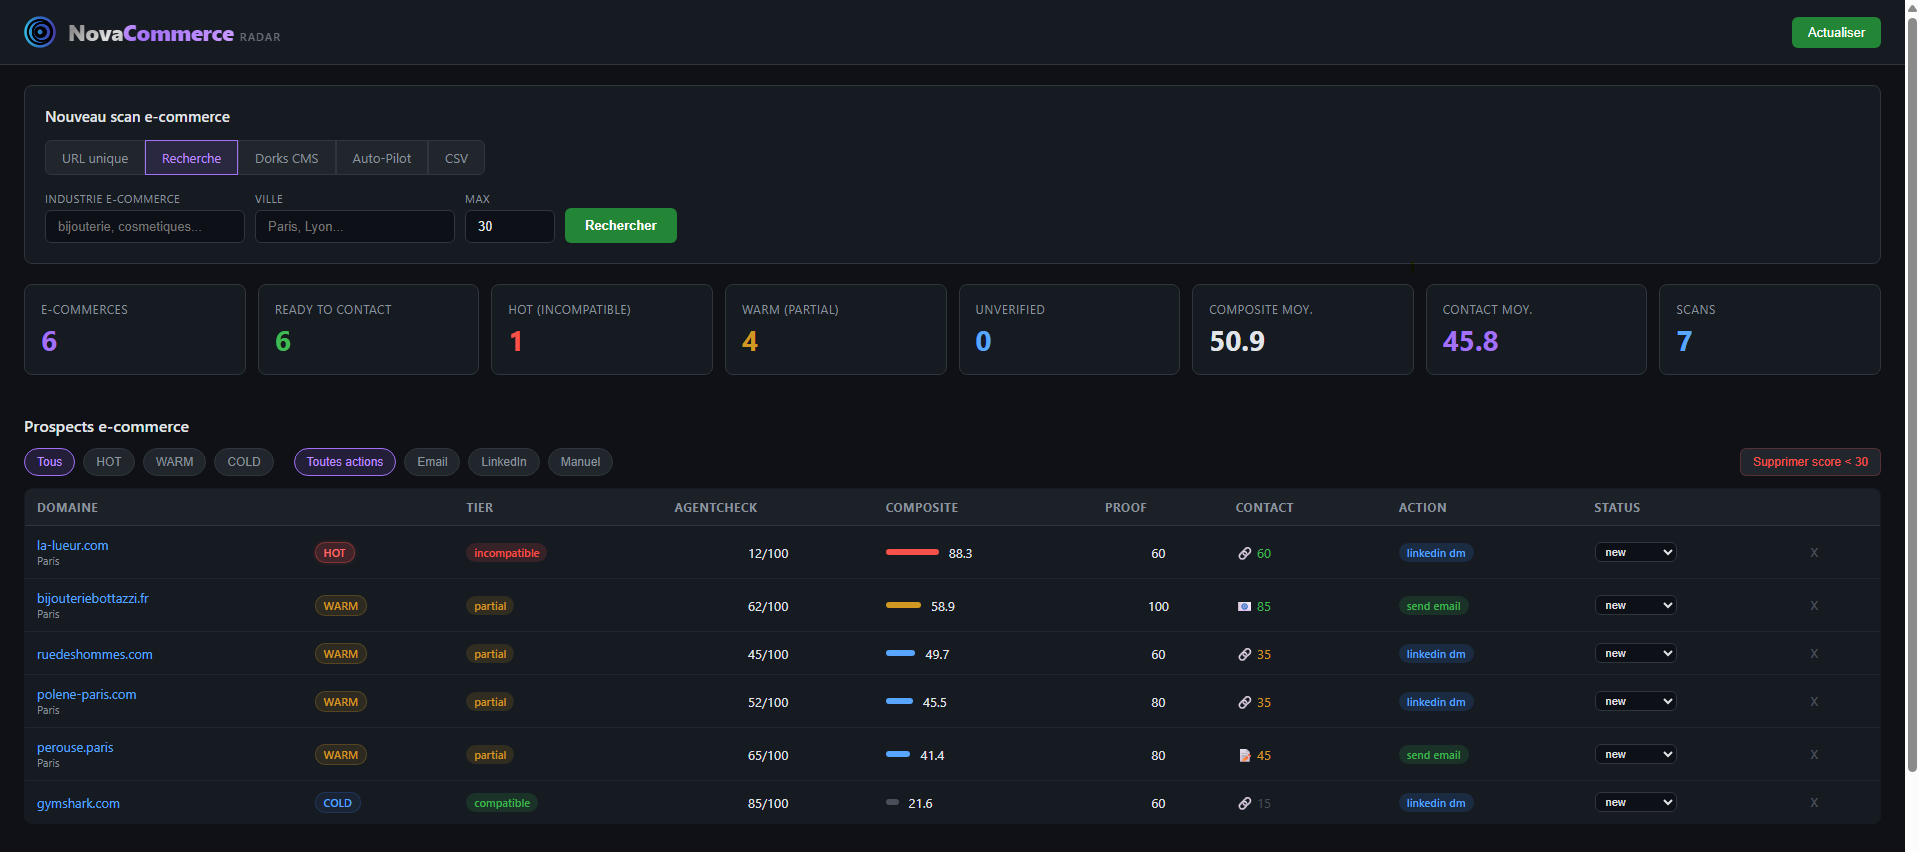Image resolution: width=1919 pixels, height=852 pixels.
Task: Focus the Max results field
Action: click(510, 226)
